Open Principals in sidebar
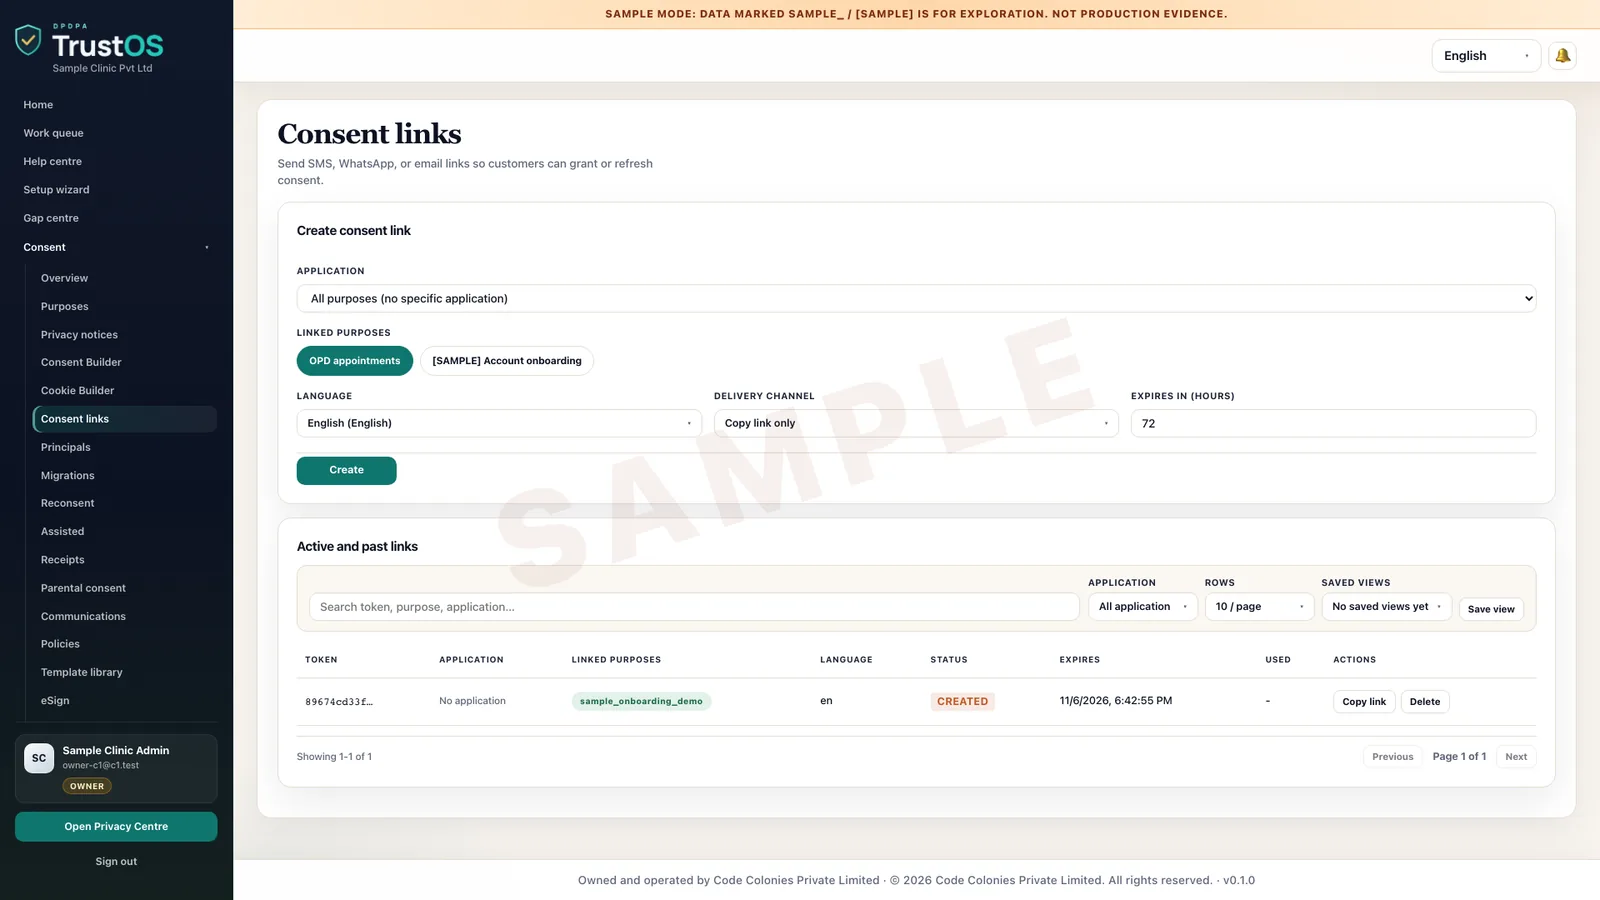 tap(66, 447)
